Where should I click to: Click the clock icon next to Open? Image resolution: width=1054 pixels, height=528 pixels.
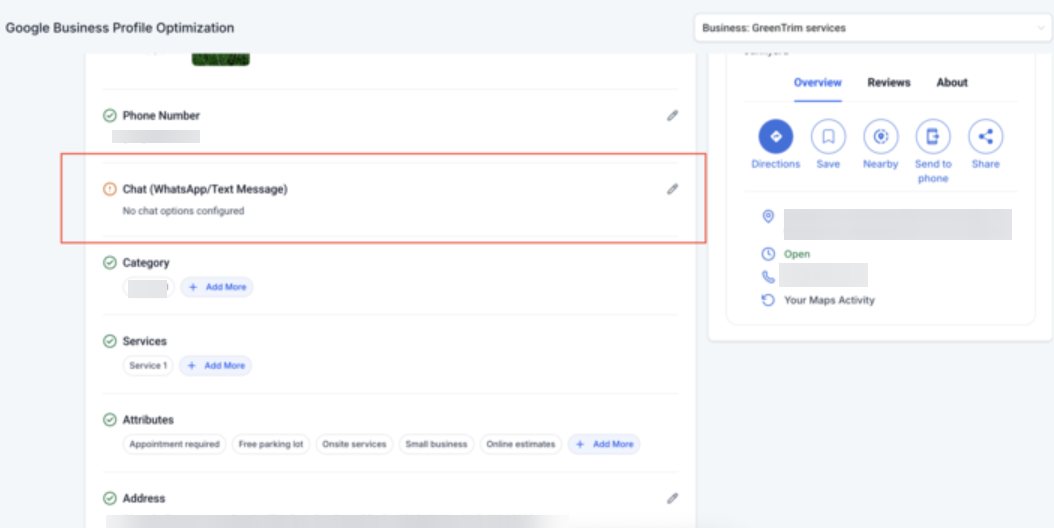768,254
